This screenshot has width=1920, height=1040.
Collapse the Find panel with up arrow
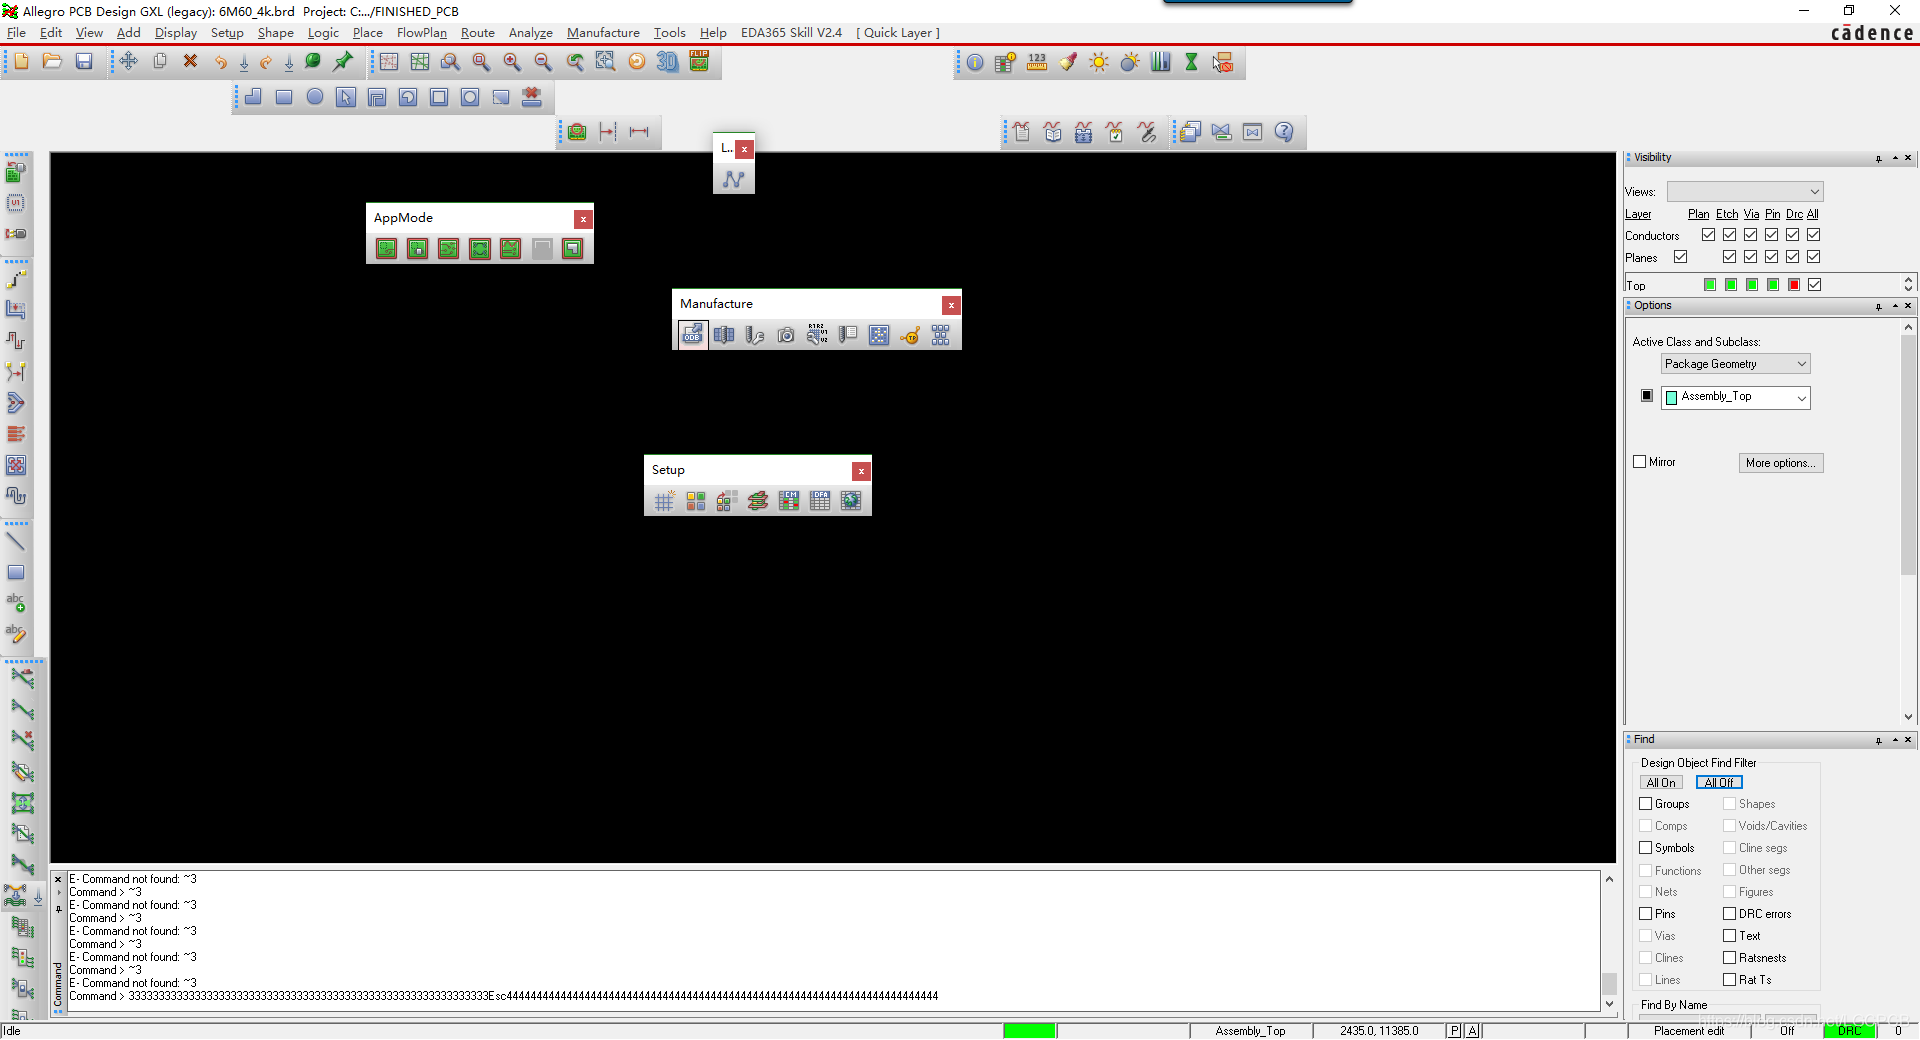(1894, 740)
